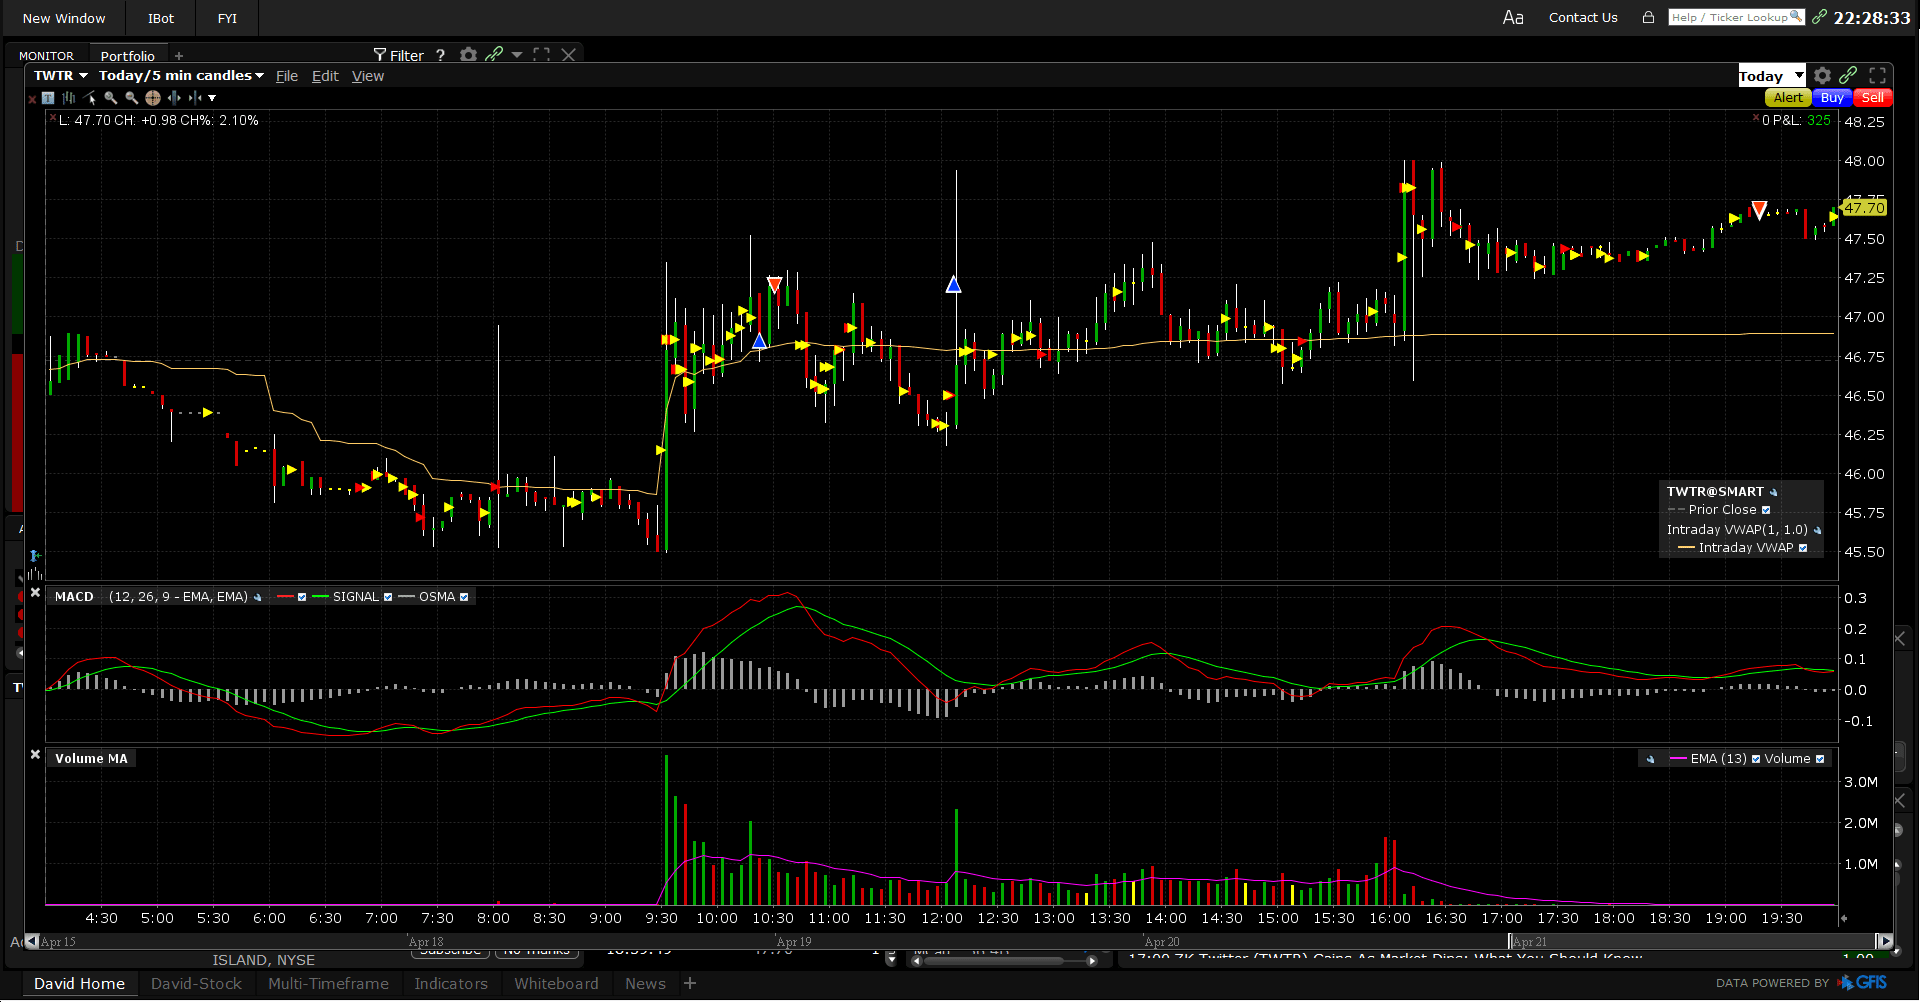
Task: Edit the MACD indicator with wrench icon
Action: (258, 597)
